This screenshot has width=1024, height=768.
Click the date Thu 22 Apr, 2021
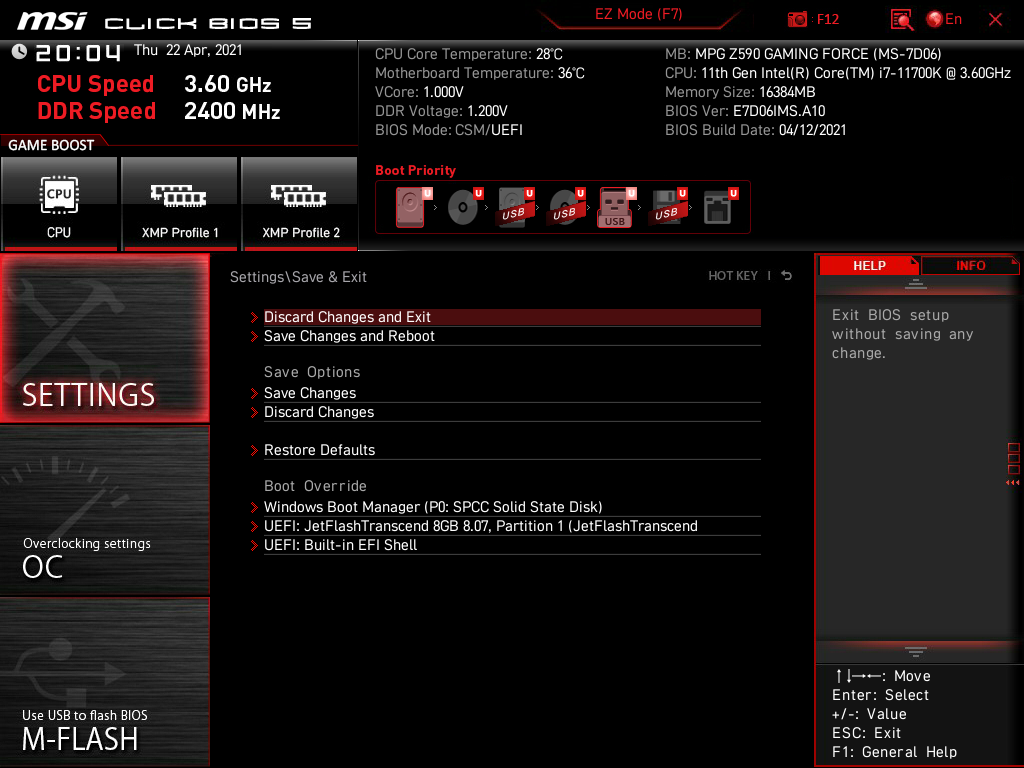click(x=188, y=50)
